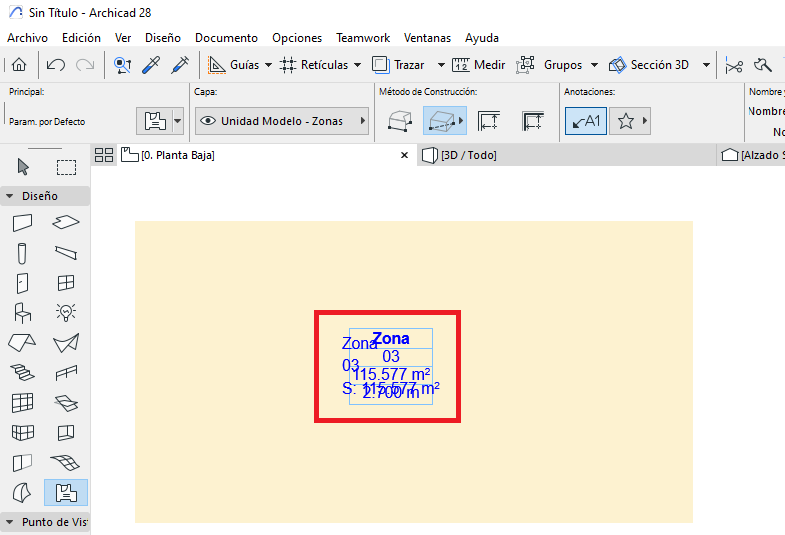The width and height of the screenshot is (785, 535).
Task: Select the Arrow selection tool
Action: click(23, 167)
